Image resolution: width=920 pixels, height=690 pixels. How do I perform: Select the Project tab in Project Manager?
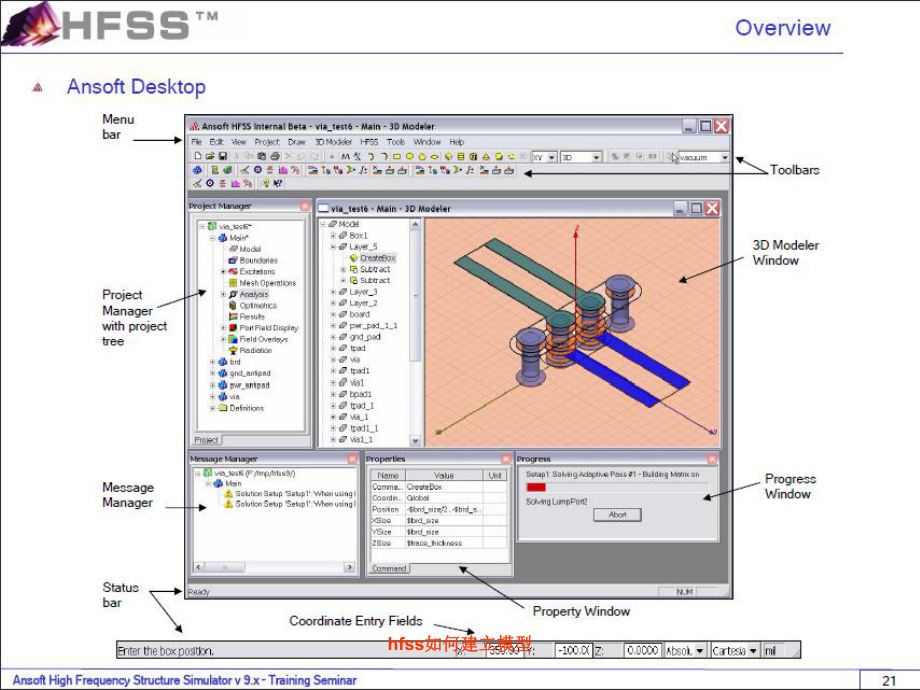click(x=207, y=439)
